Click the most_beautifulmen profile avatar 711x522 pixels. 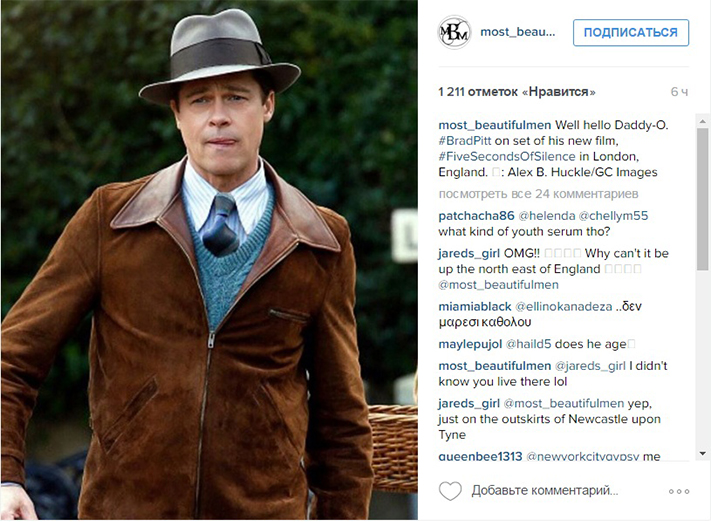click(x=454, y=32)
